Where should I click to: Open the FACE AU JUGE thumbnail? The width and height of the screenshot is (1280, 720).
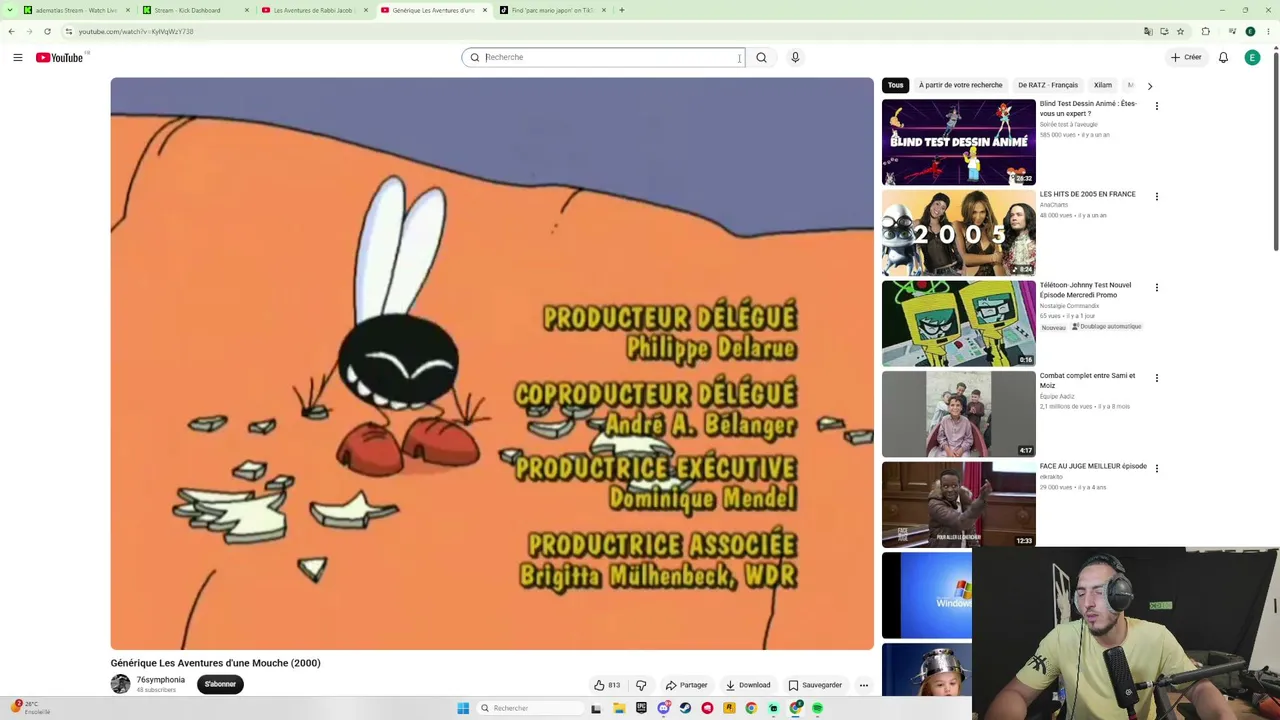coord(958,504)
